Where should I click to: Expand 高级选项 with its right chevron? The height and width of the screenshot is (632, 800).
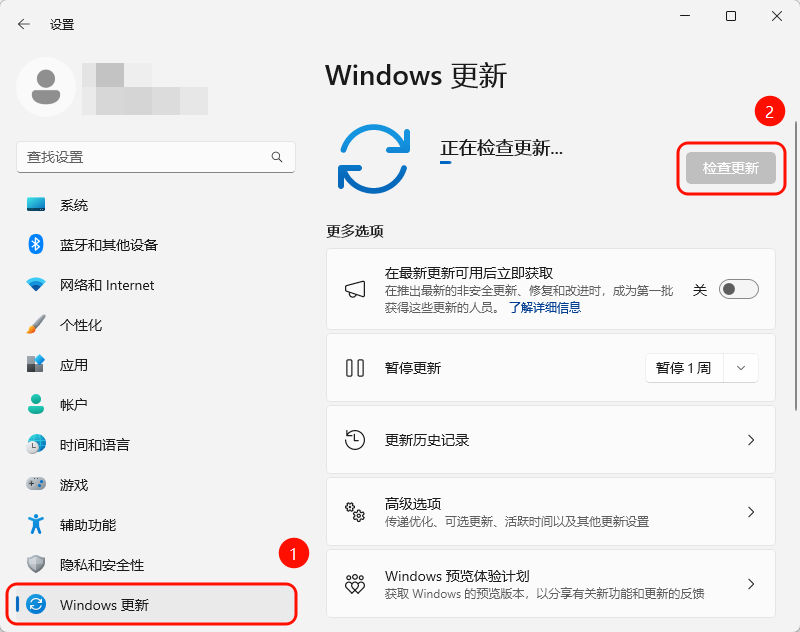coord(751,512)
